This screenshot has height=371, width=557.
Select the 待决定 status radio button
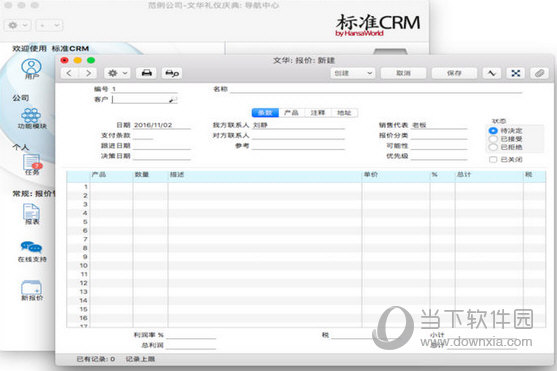(493, 131)
